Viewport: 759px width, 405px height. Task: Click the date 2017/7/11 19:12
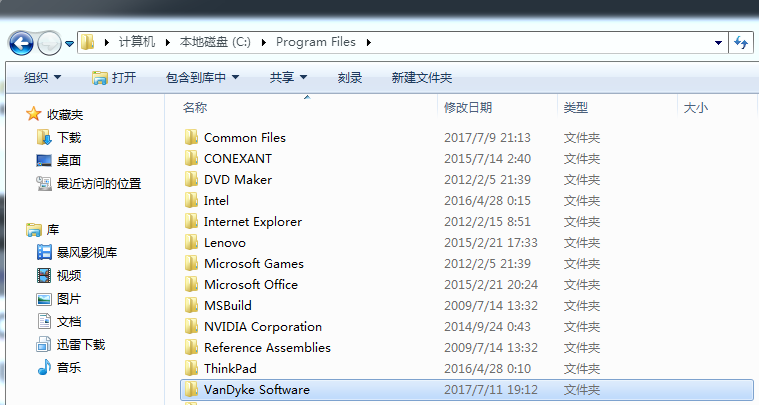(x=491, y=390)
